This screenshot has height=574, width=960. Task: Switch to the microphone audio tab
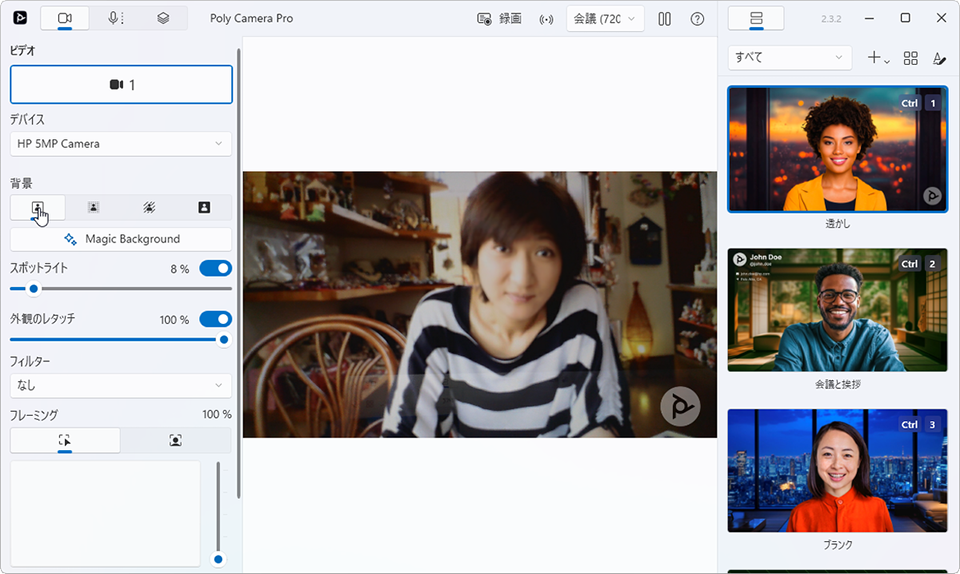pos(116,18)
